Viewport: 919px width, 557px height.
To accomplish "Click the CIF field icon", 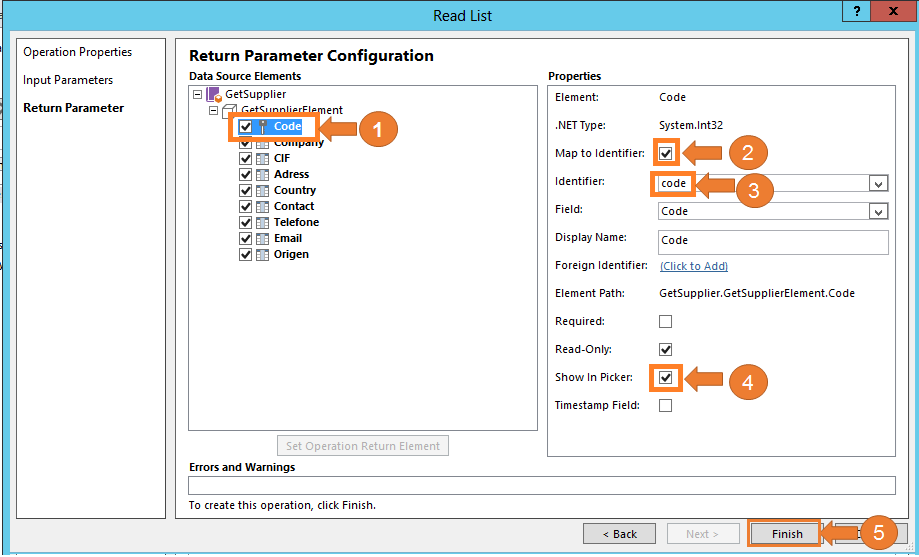I will pyautogui.click(x=262, y=158).
